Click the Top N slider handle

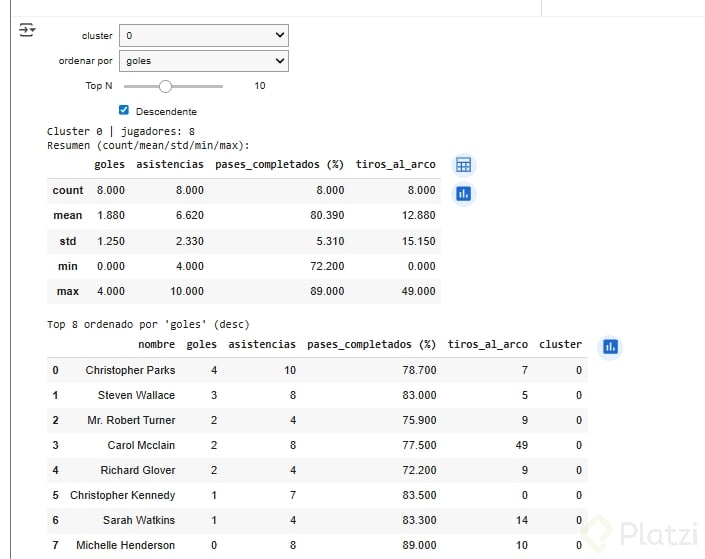pos(166,86)
